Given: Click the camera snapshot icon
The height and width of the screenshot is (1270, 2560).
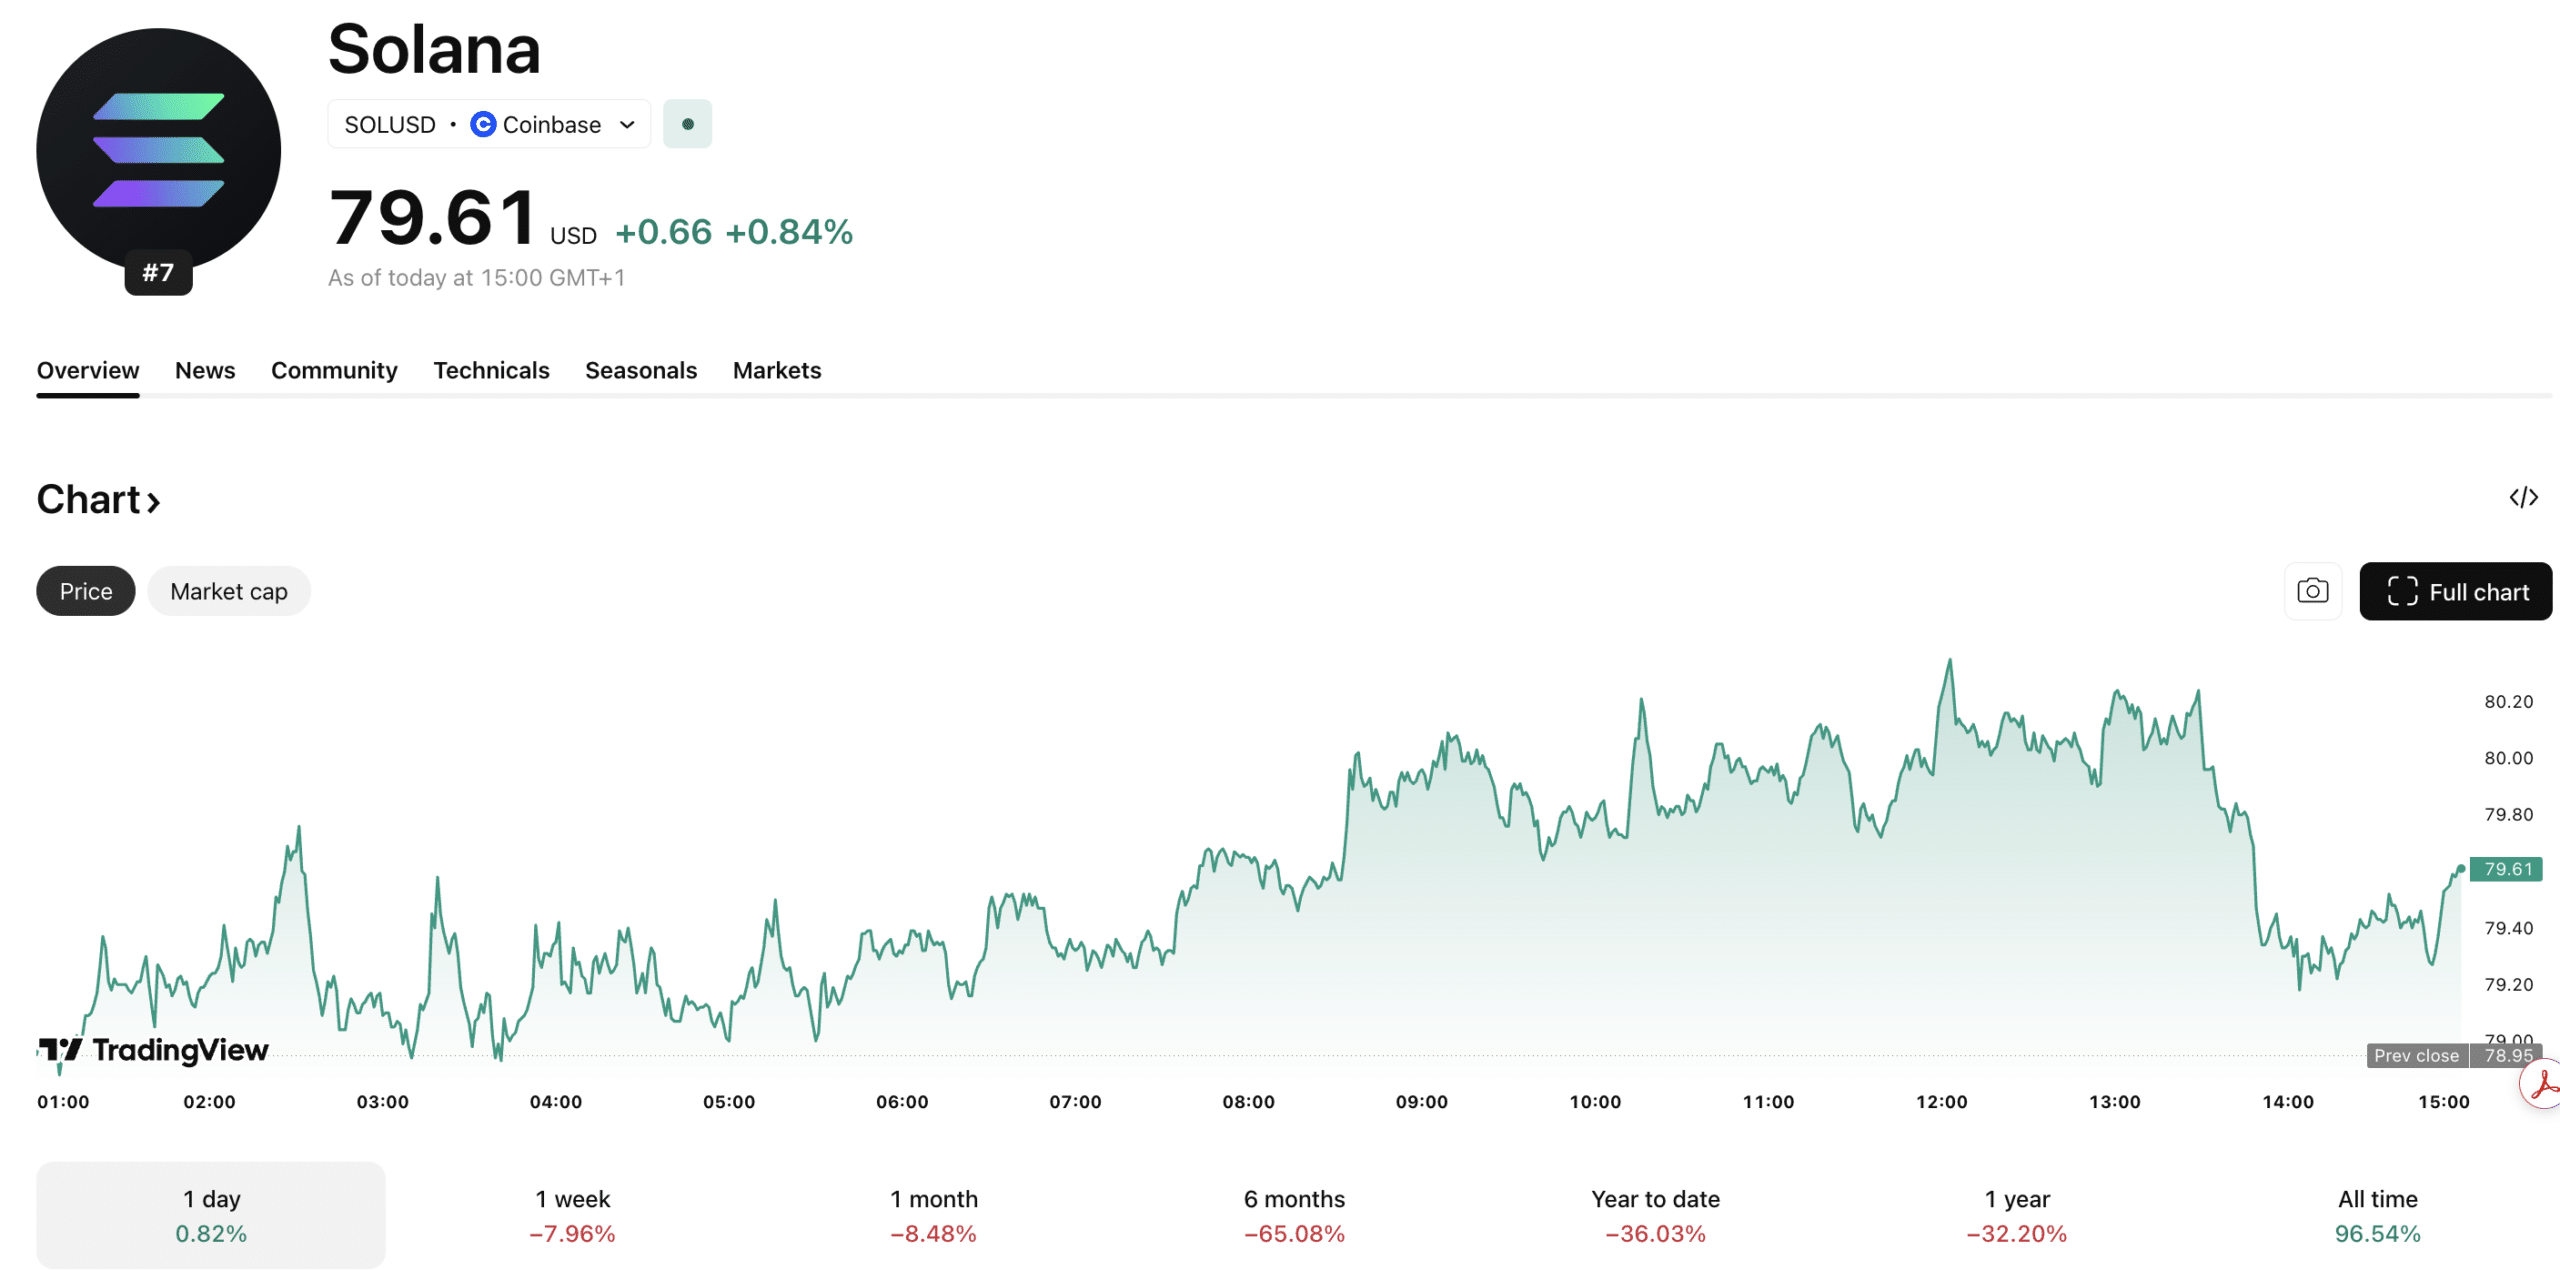Looking at the screenshot, I should pos(2312,591).
